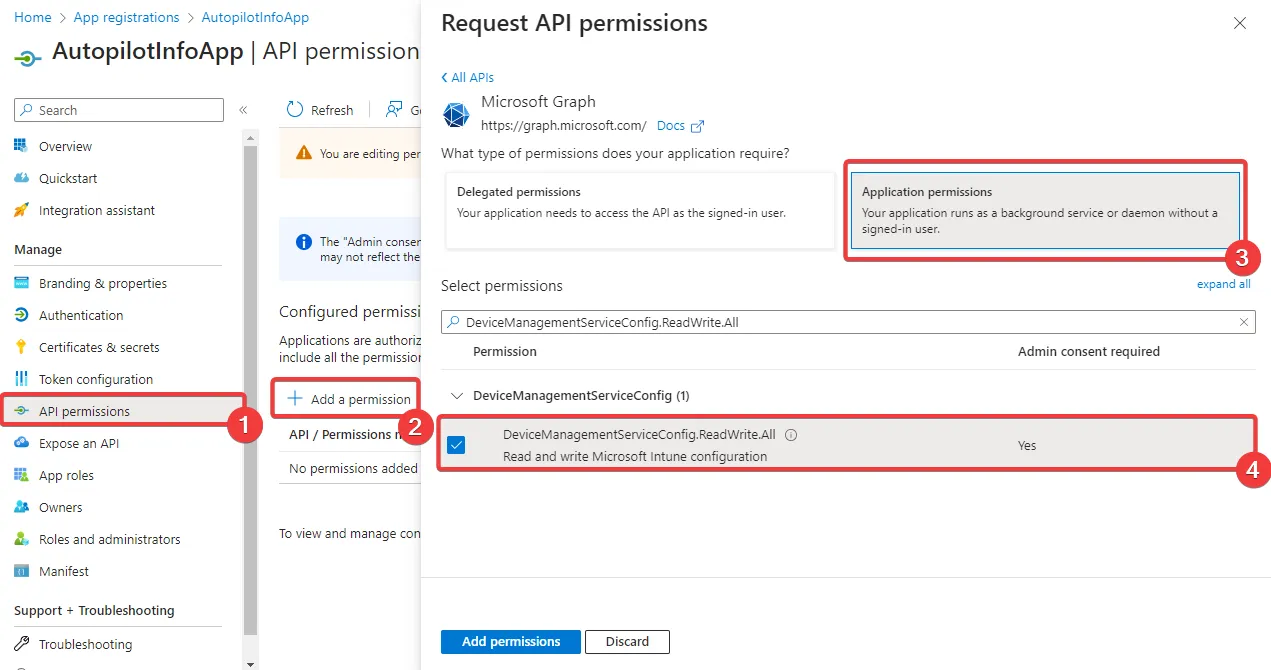Click 'Read and write Microsoft Intune configuration' text

[635, 456]
